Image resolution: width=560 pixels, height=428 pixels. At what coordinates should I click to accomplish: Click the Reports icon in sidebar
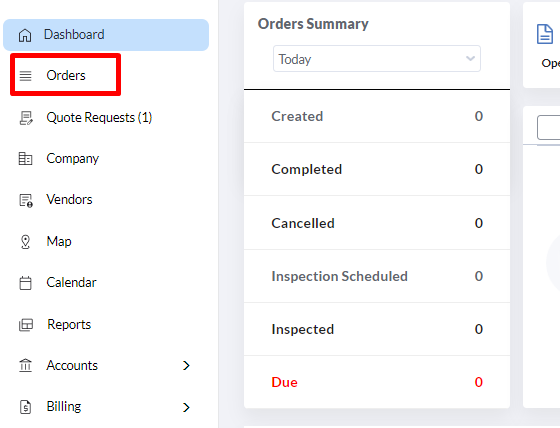(26, 325)
